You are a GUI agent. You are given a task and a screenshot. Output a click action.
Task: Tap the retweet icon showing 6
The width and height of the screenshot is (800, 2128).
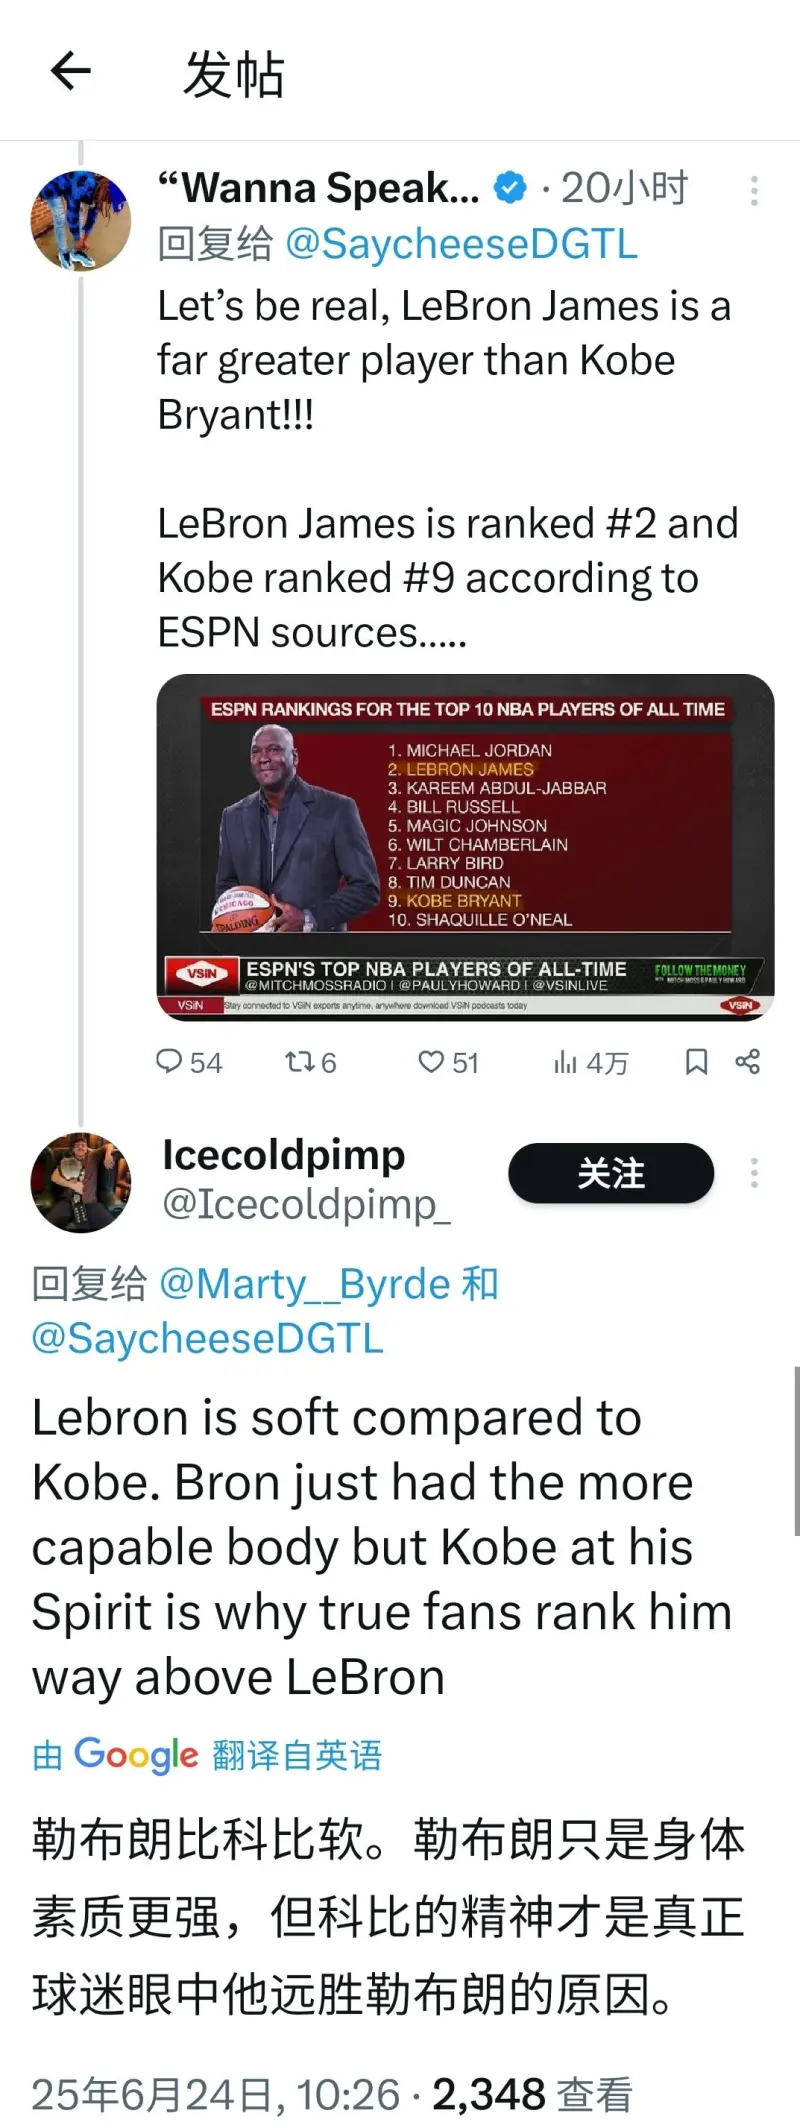tap(310, 1061)
